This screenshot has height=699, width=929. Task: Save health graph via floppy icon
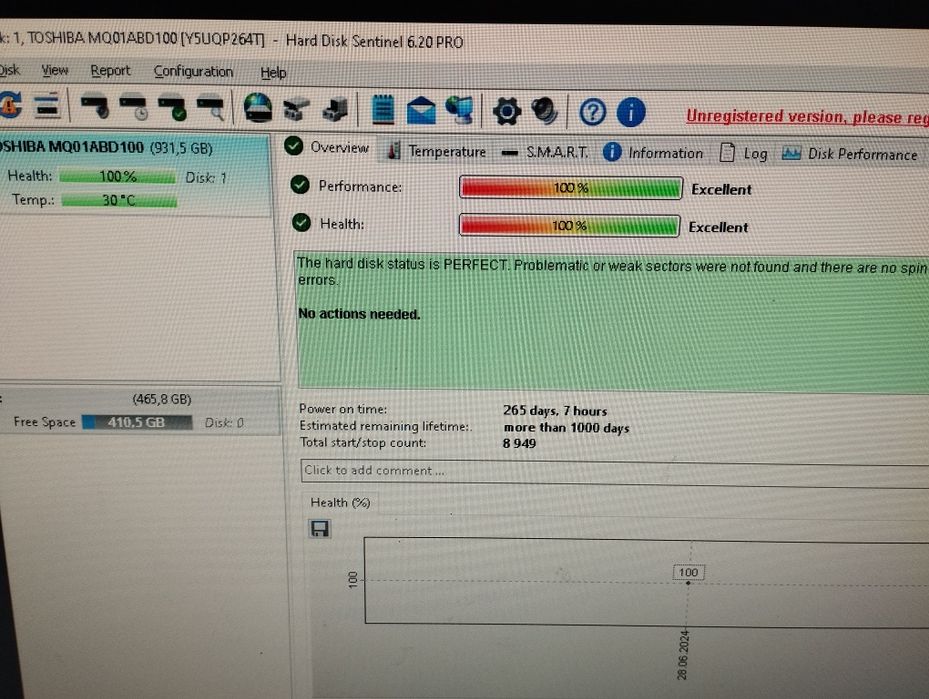[320, 528]
